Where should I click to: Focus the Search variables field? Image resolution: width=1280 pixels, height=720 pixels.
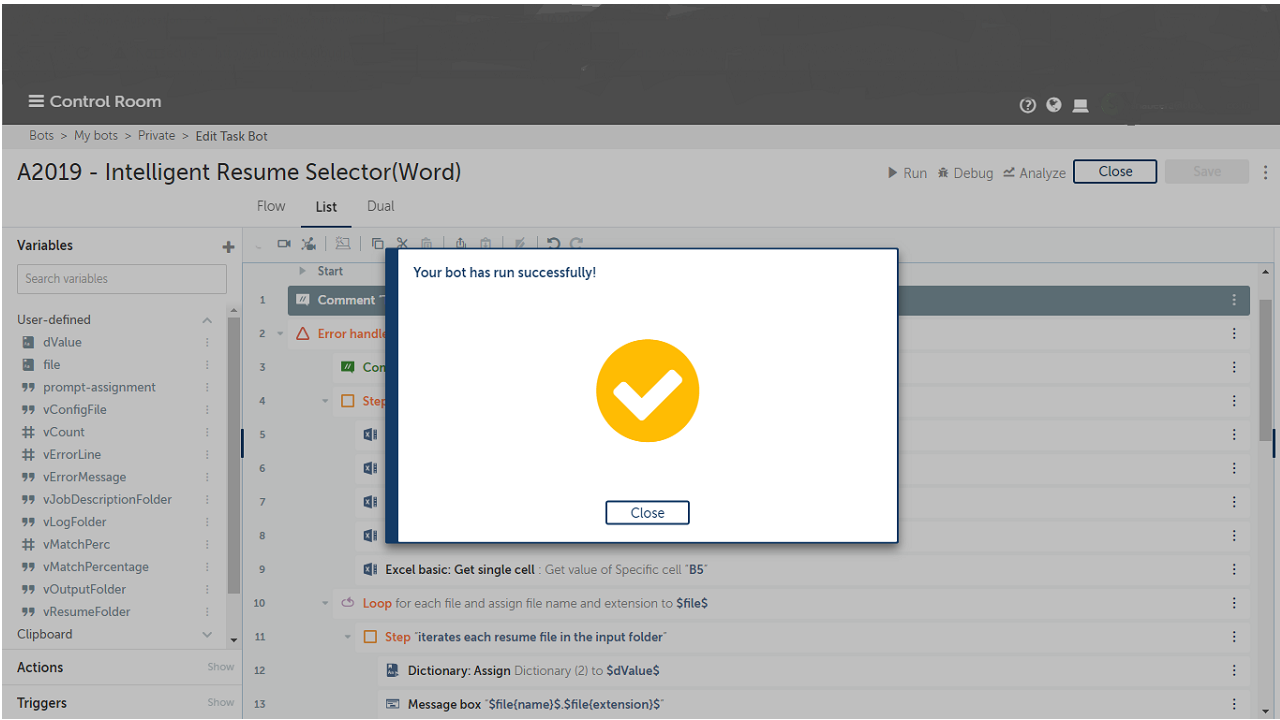click(122, 279)
